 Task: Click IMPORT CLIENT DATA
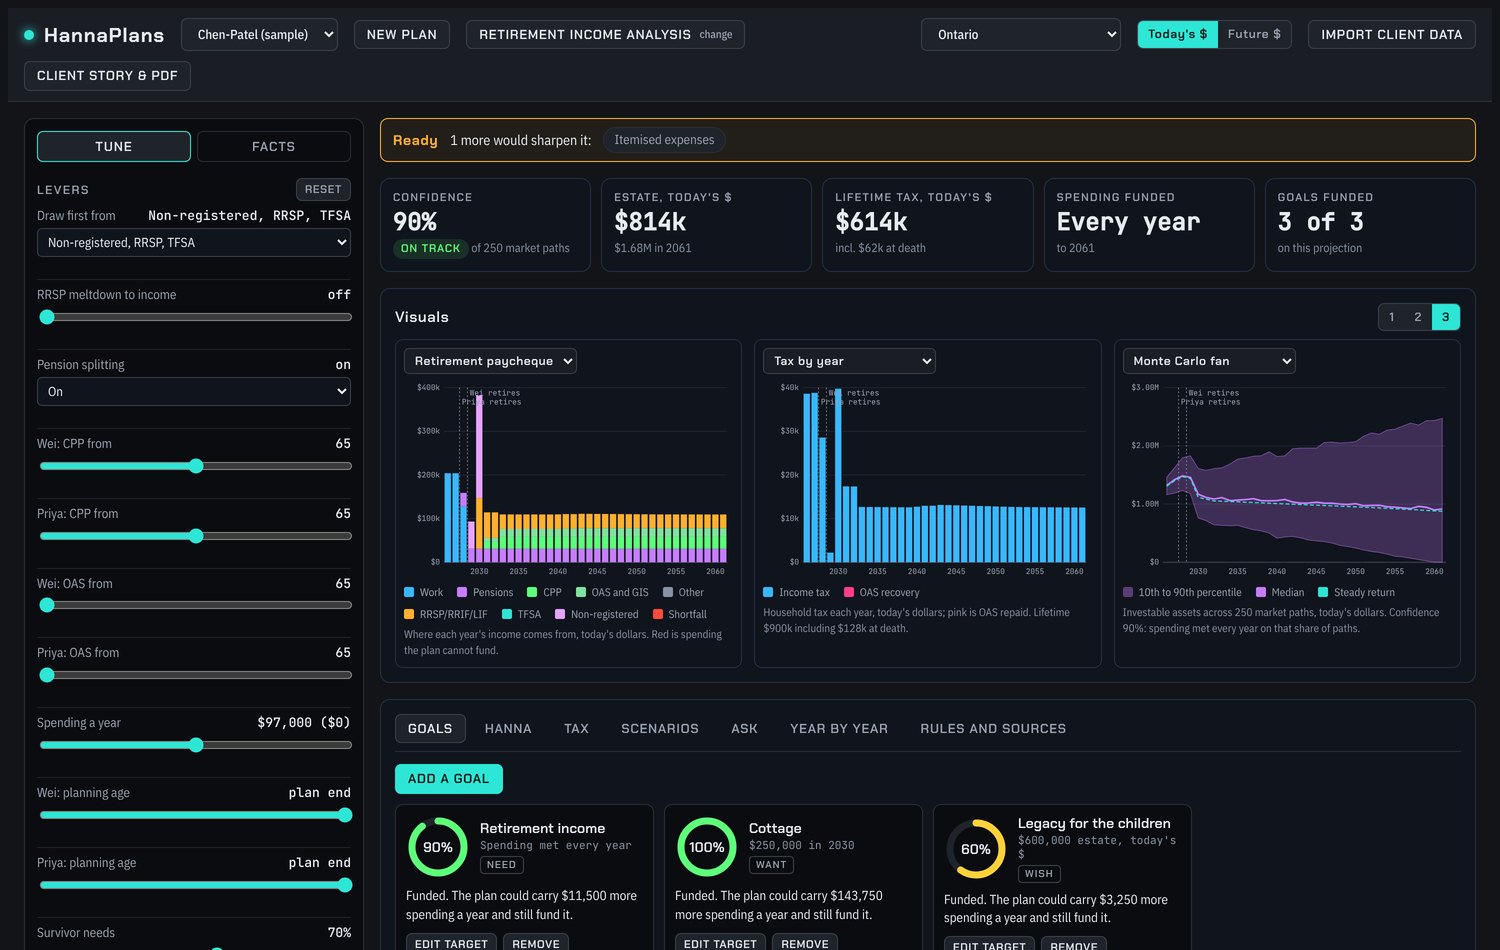(x=1391, y=34)
